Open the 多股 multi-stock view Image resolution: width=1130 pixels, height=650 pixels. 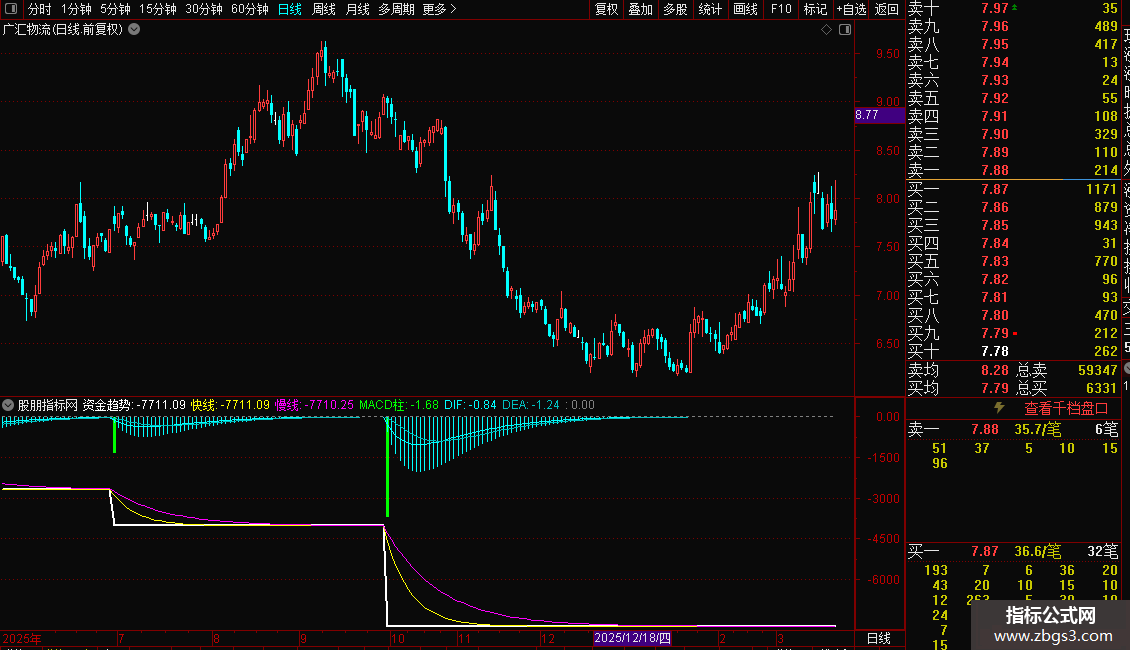pyautogui.click(x=675, y=9)
